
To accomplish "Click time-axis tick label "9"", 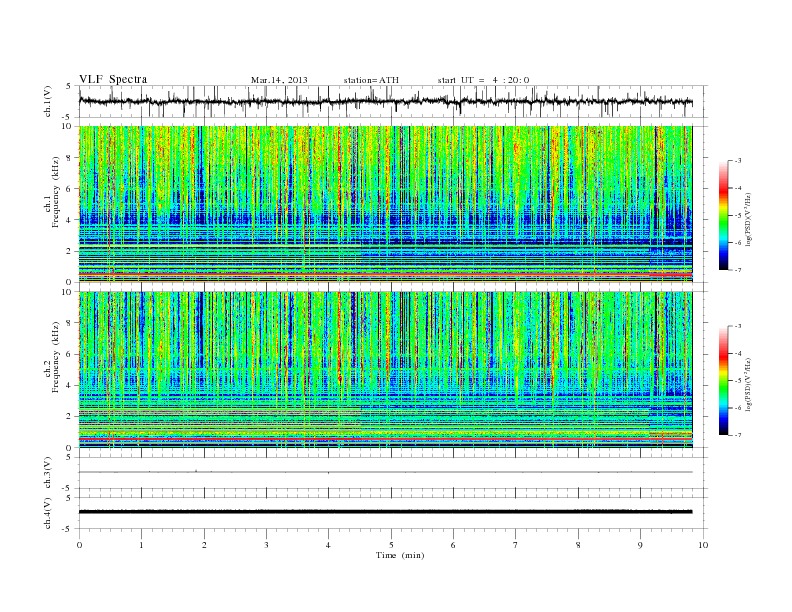I will (x=640, y=545).
